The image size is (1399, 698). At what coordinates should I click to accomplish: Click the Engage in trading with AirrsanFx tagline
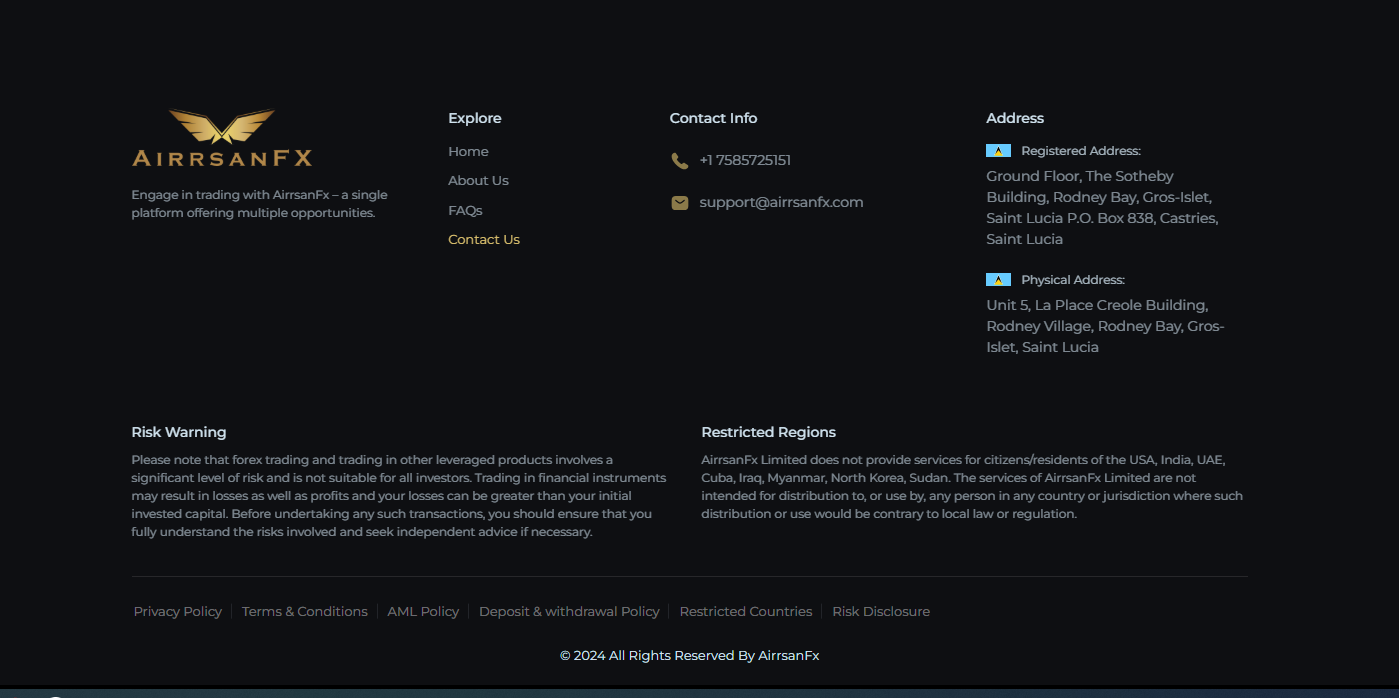tap(259, 204)
